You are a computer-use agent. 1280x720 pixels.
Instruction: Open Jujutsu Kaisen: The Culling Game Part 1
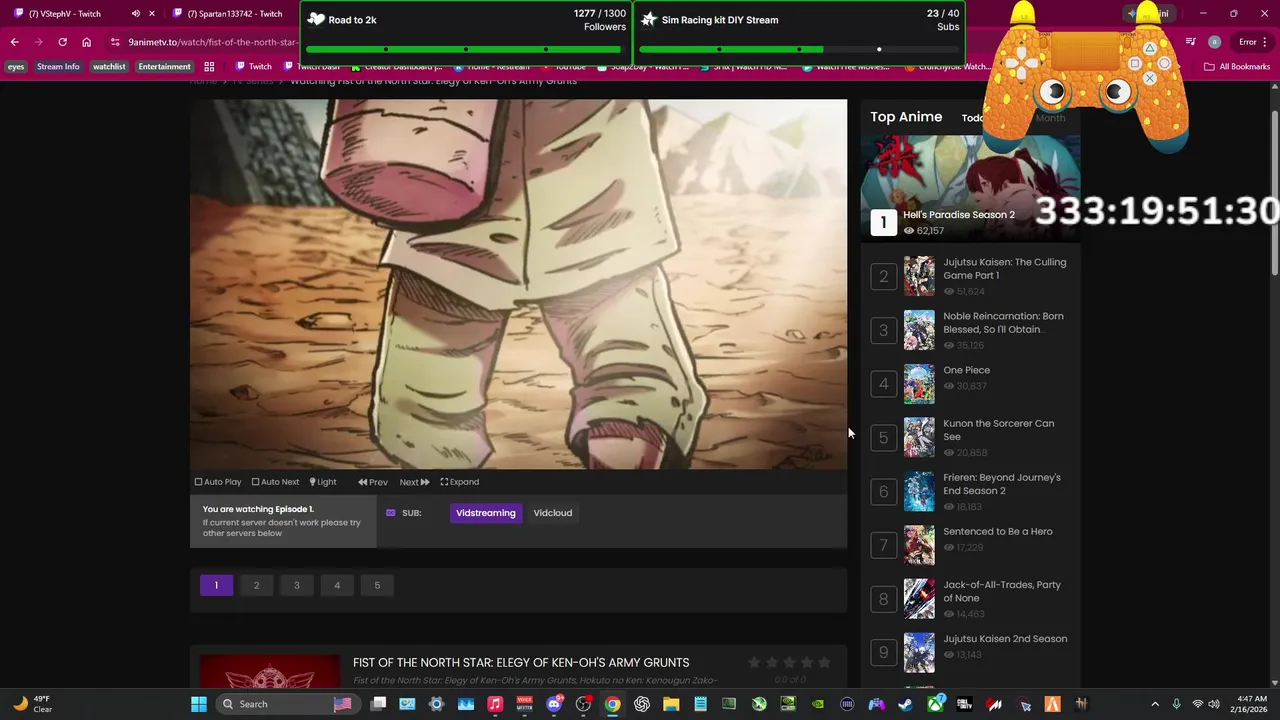click(x=1004, y=268)
